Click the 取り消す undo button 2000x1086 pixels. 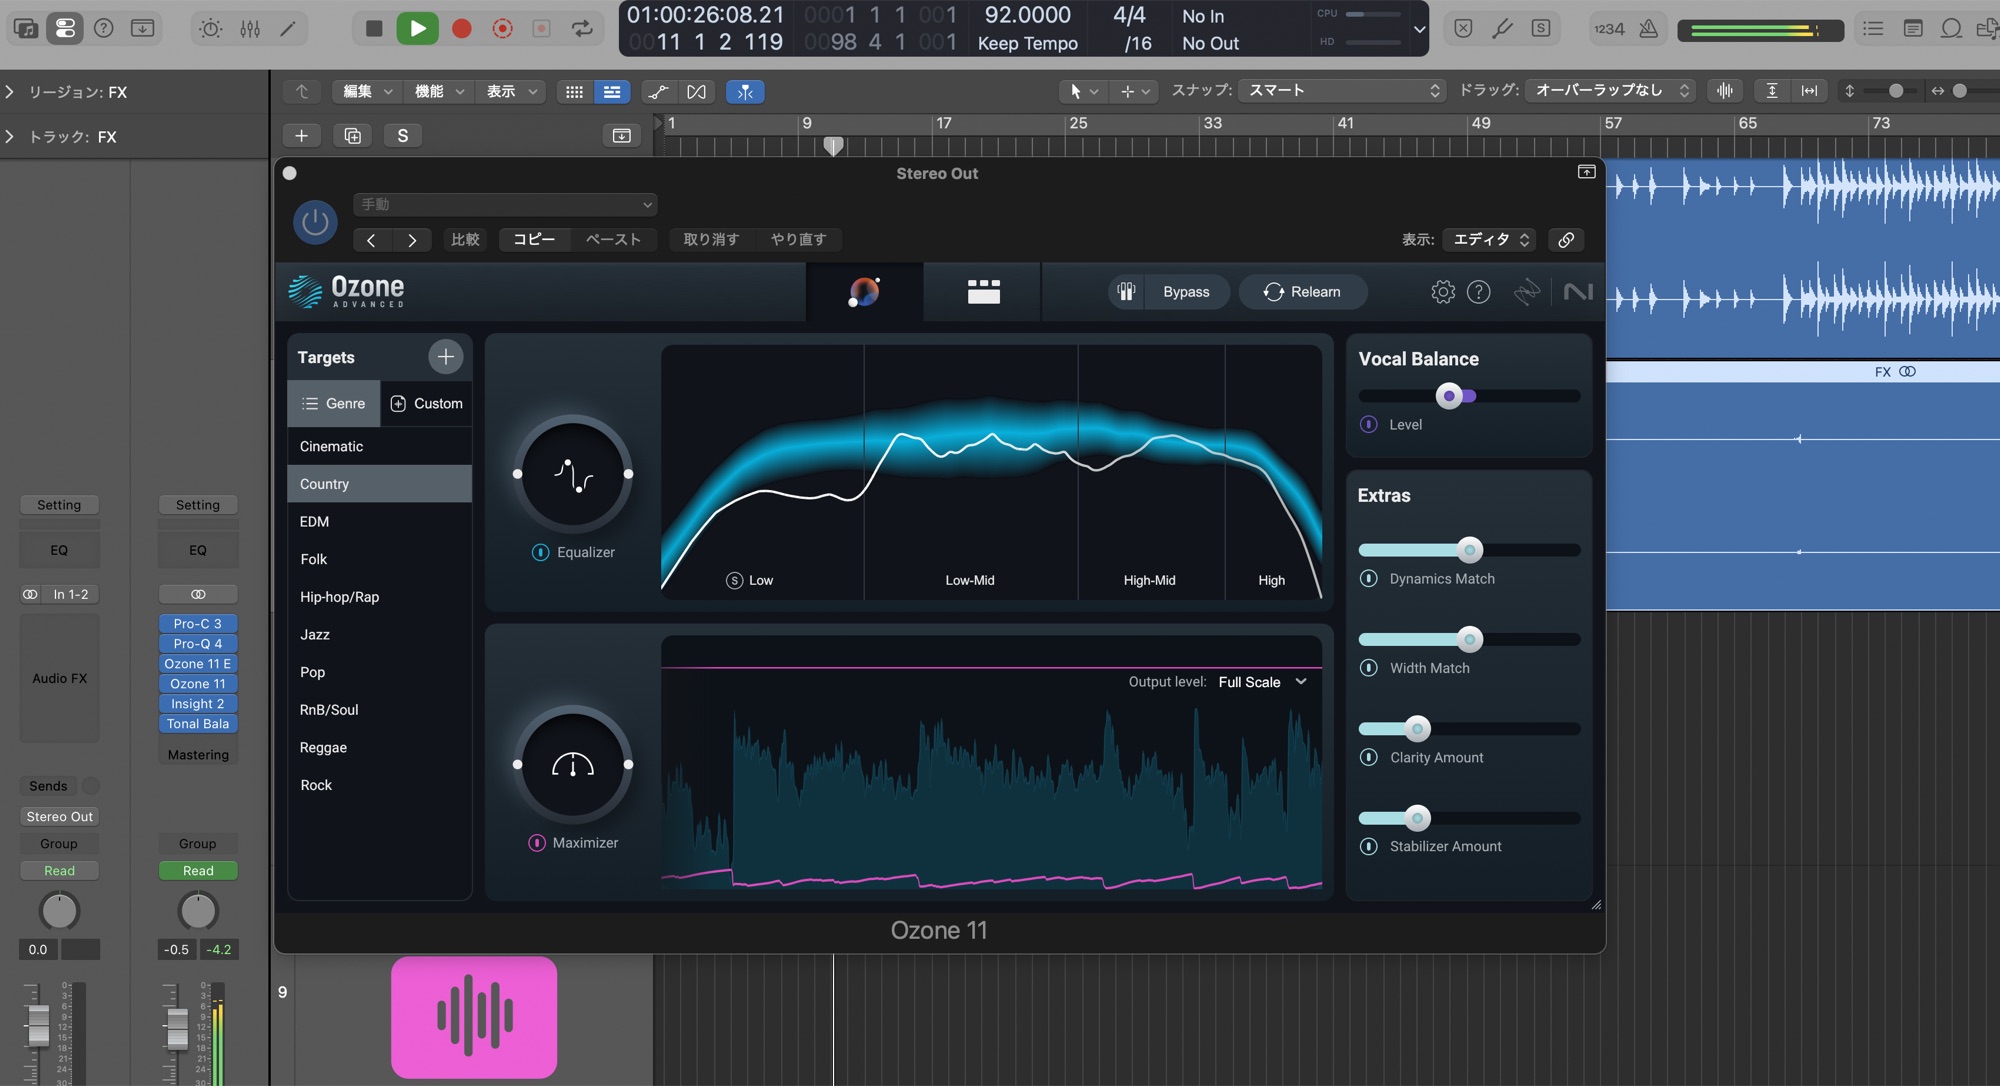coord(711,240)
